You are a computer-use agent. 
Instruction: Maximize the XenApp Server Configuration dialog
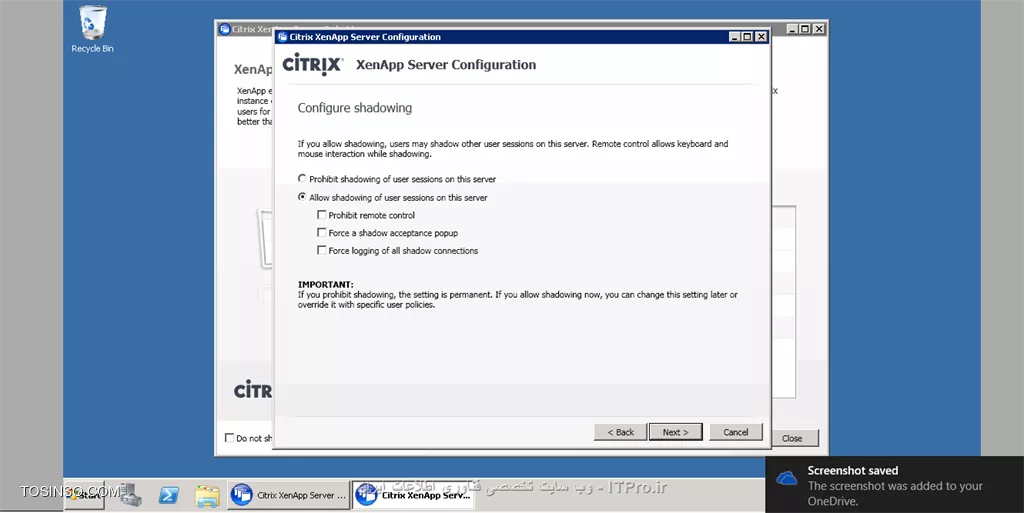[748, 37]
